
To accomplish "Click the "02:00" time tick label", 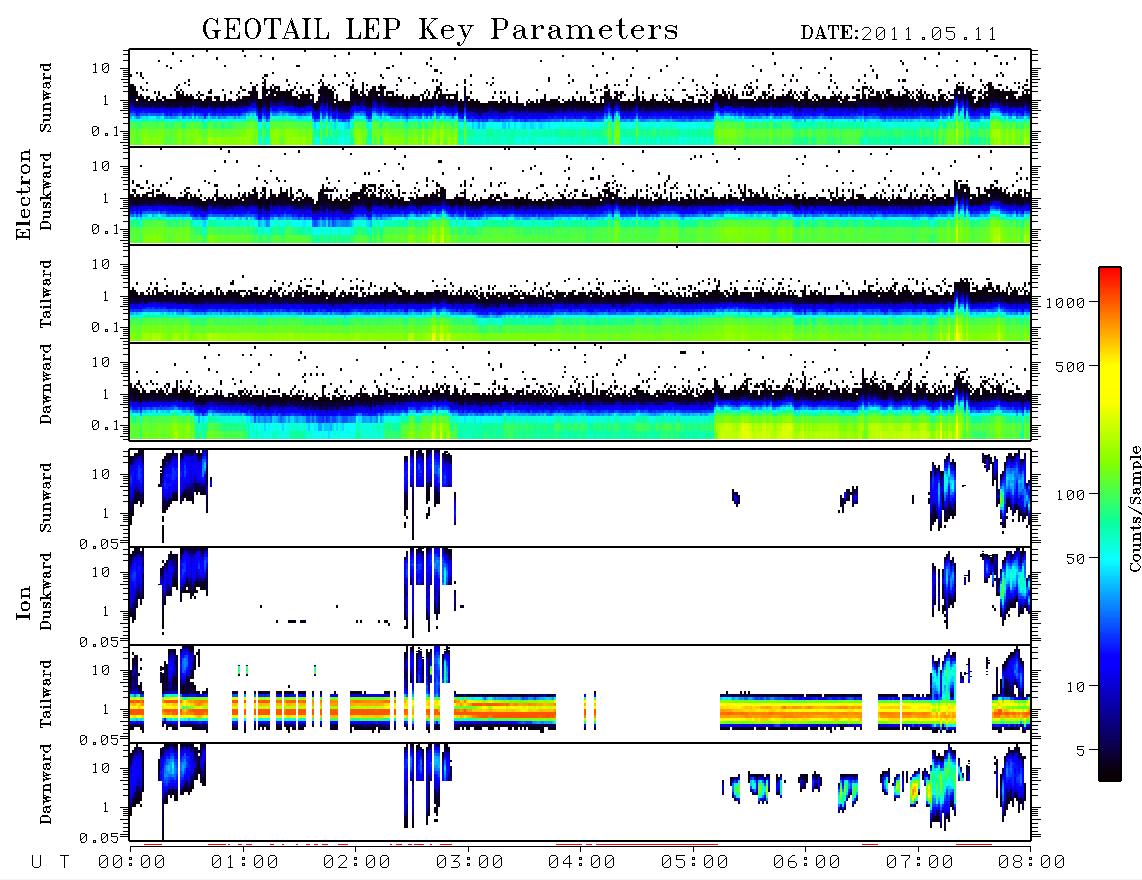I will pyautogui.click(x=357, y=863).
